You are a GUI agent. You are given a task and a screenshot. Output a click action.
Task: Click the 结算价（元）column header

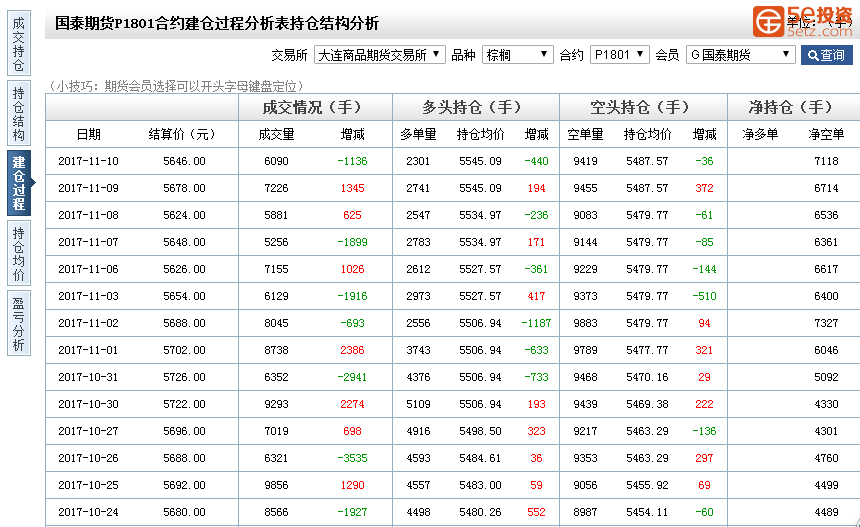(182, 134)
